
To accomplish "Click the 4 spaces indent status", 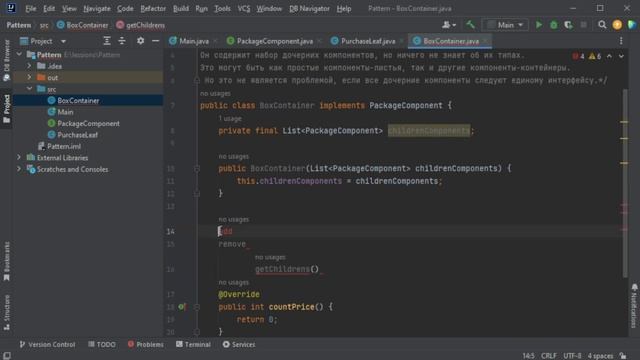I will click(600, 356).
